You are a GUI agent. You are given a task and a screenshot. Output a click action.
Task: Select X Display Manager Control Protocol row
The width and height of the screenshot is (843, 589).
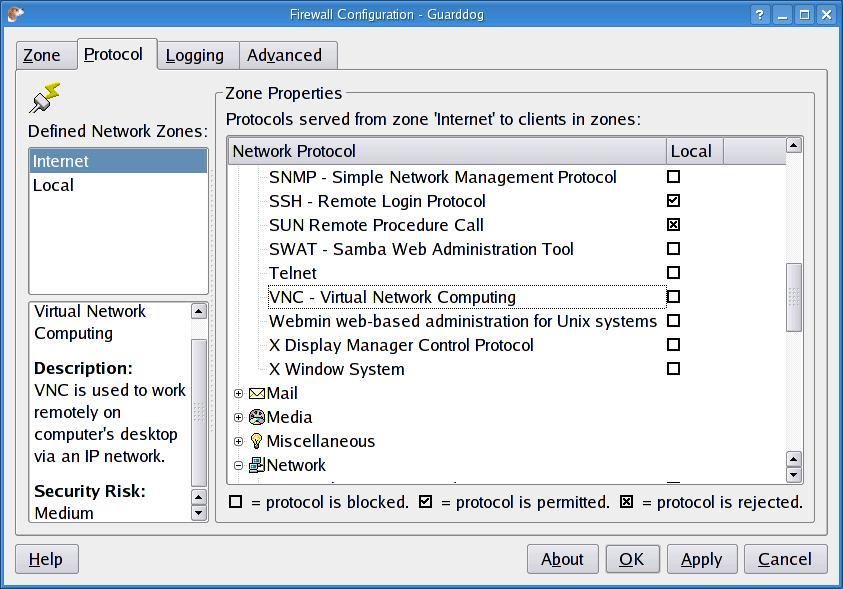click(401, 345)
